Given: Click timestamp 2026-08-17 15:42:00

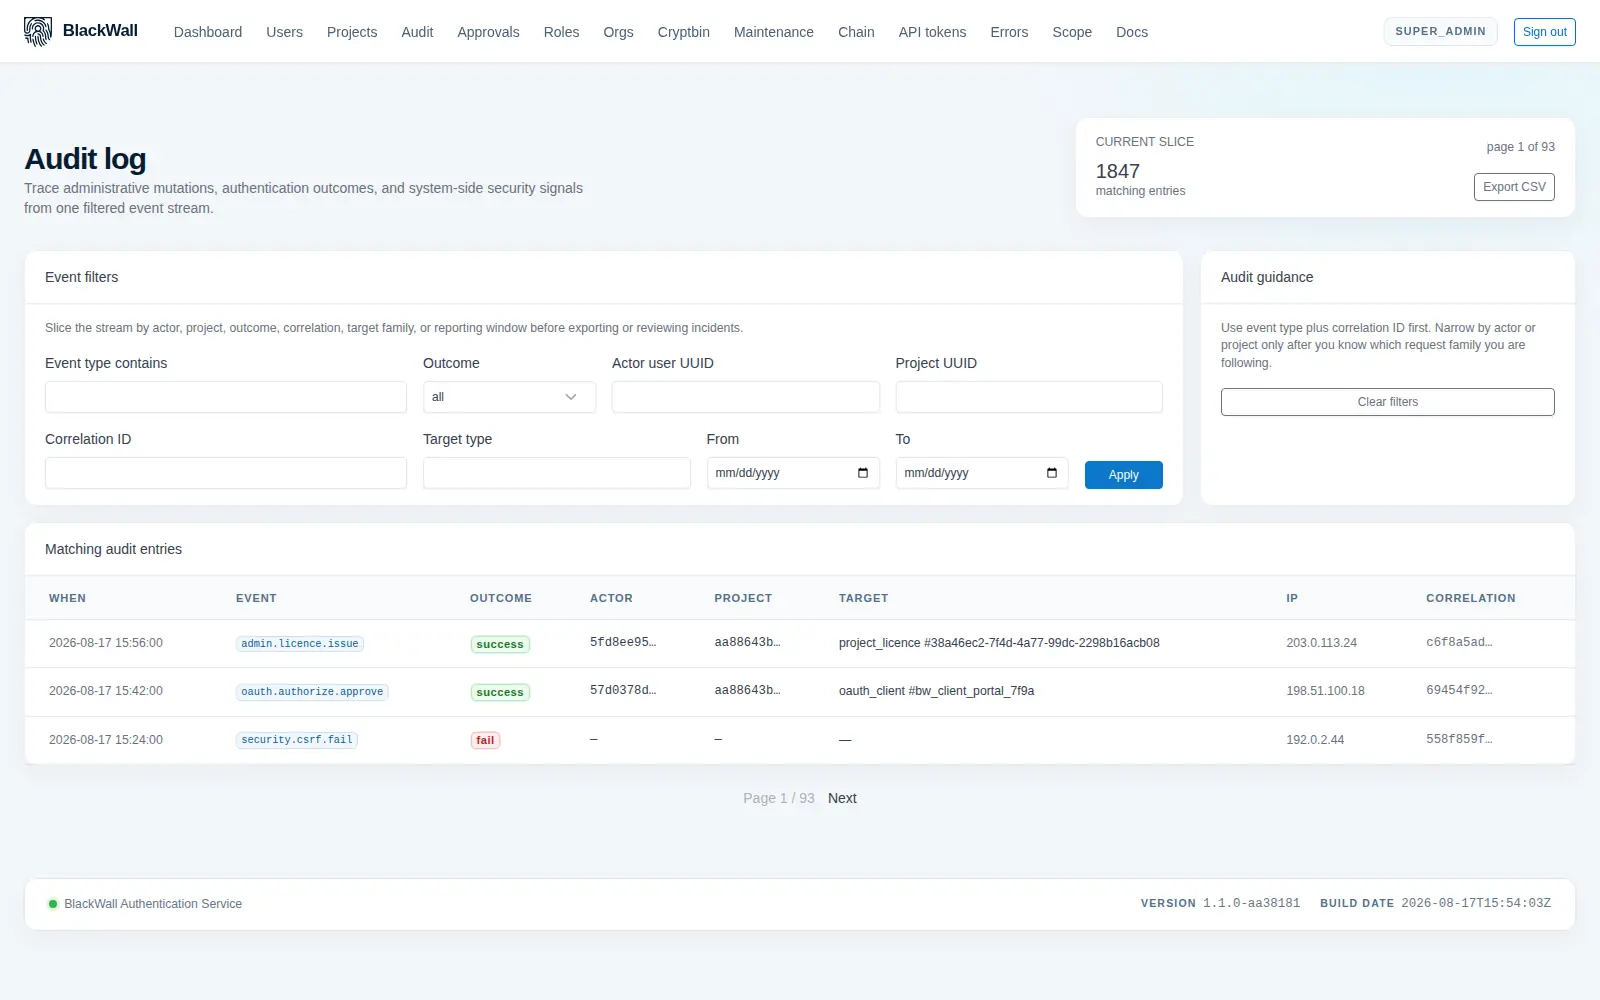Looking at the screenshot, I should click(x=106, y=691).
